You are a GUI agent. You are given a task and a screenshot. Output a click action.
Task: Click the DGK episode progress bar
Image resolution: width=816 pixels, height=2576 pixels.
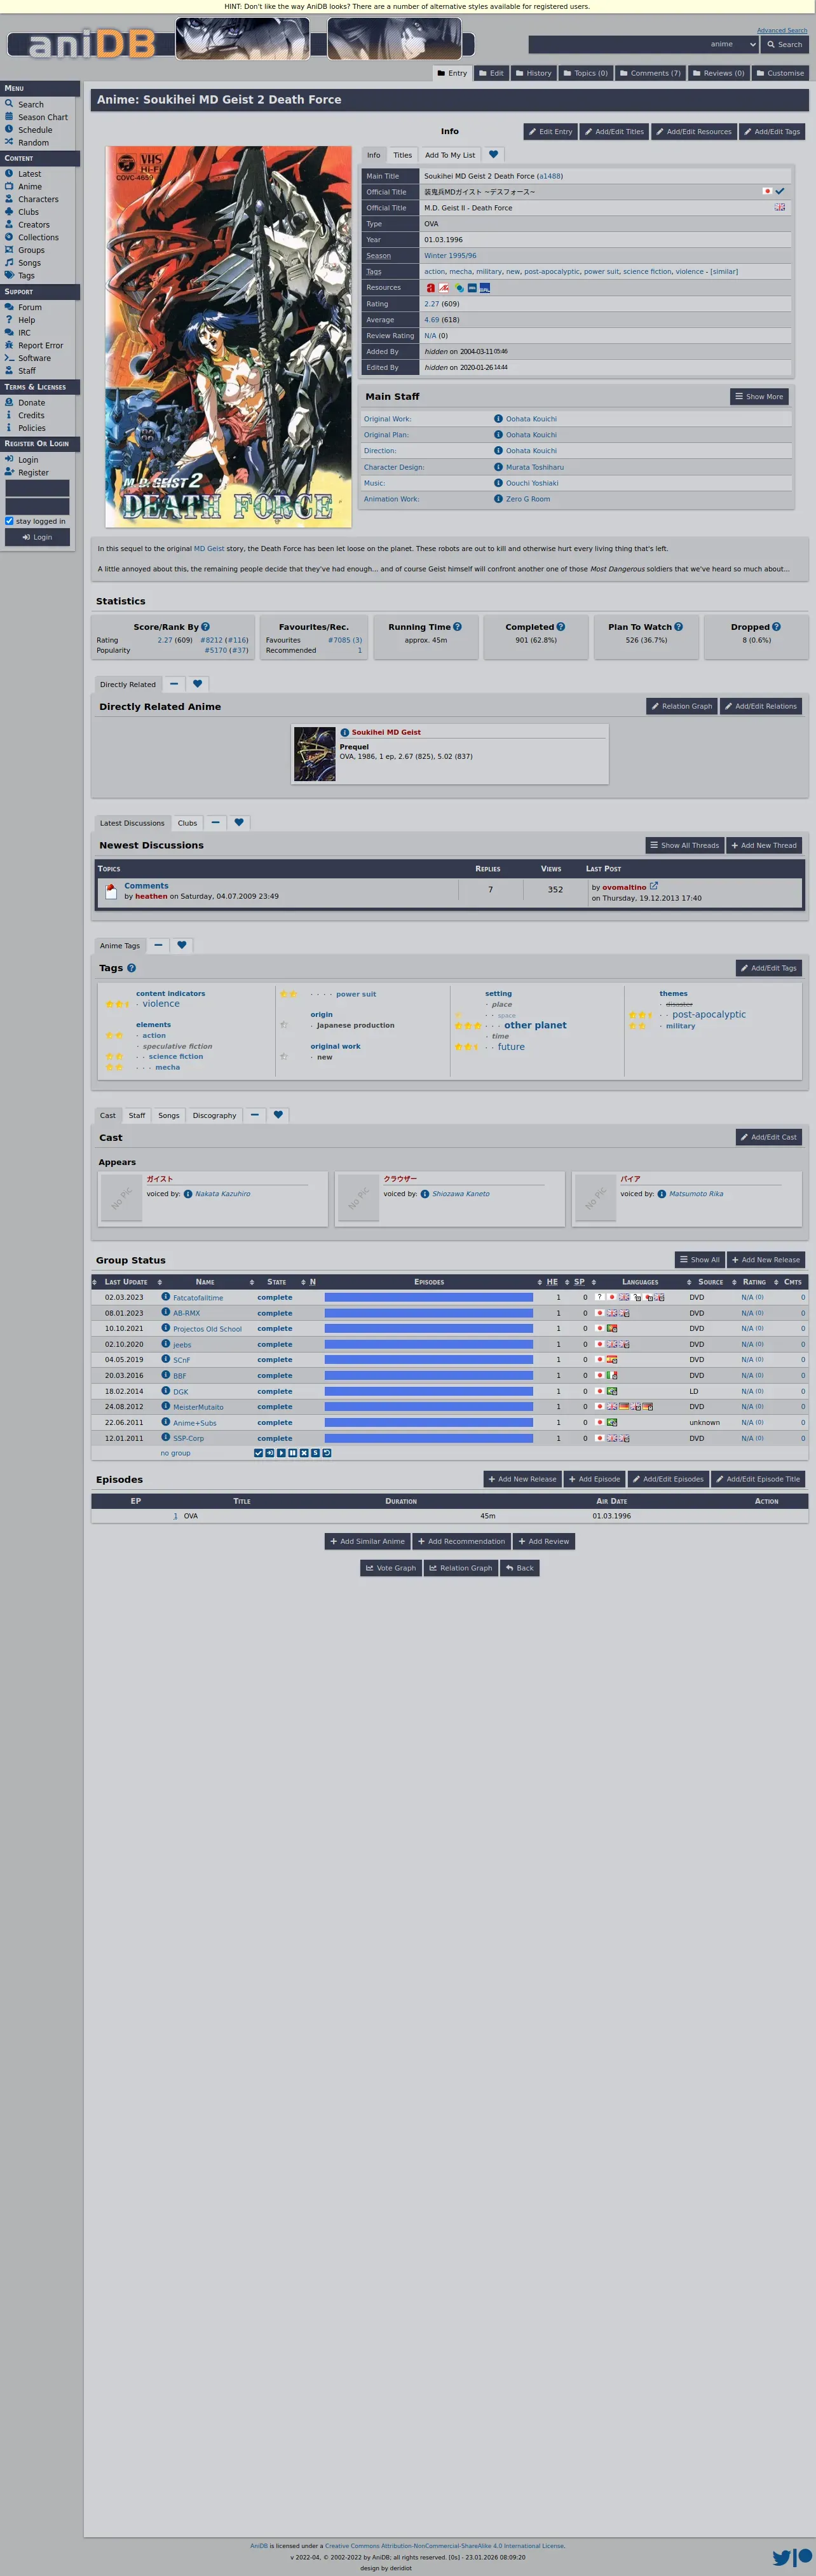click(x=429, y=1391)
